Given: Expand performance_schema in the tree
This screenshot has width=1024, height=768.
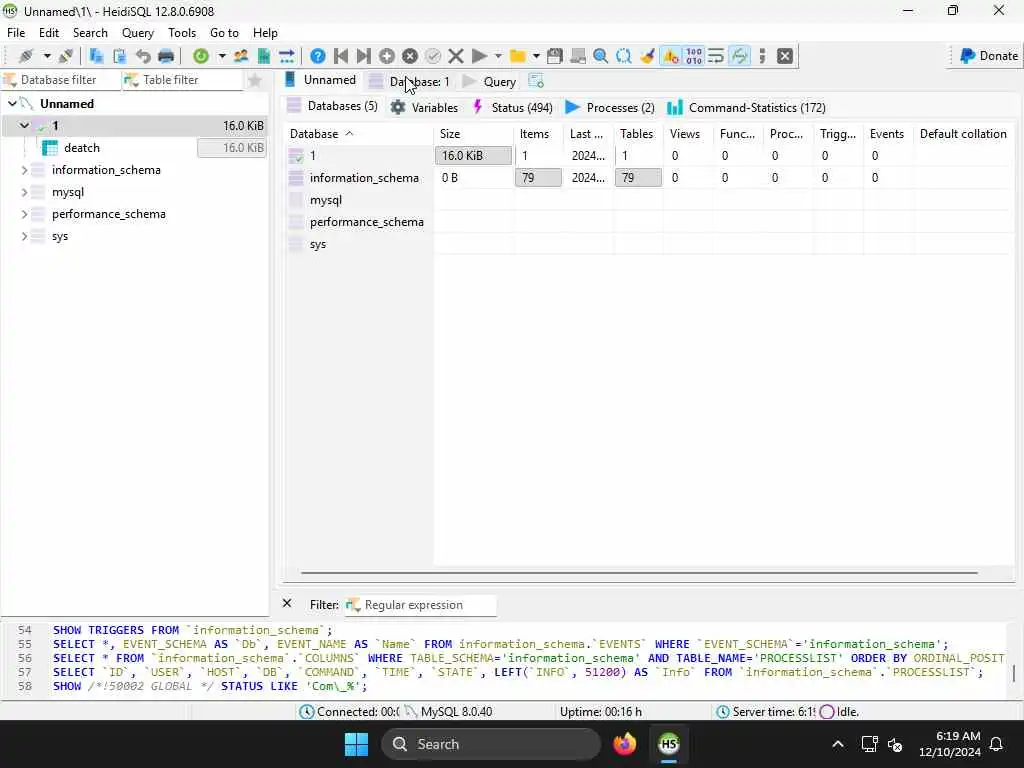Looking at the screenshot, I should pyautogui.click(x=24, y=214).
